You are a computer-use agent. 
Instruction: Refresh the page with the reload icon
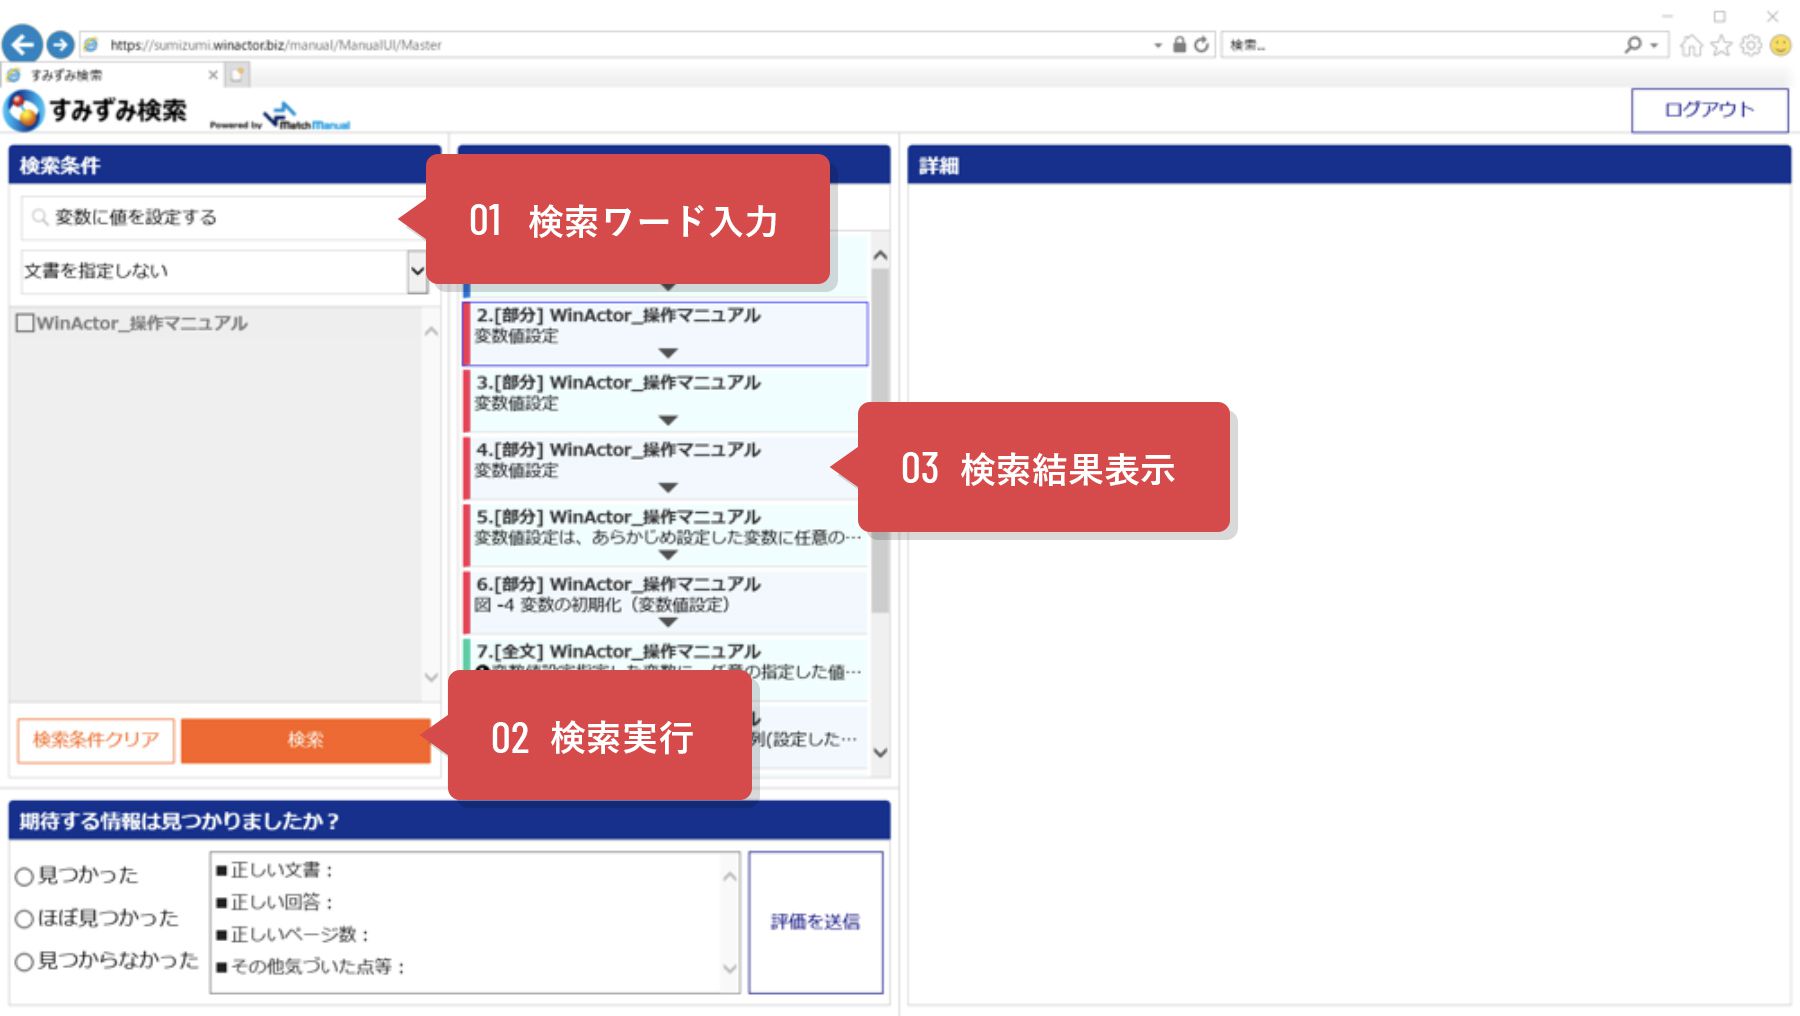pos(1199,44)
